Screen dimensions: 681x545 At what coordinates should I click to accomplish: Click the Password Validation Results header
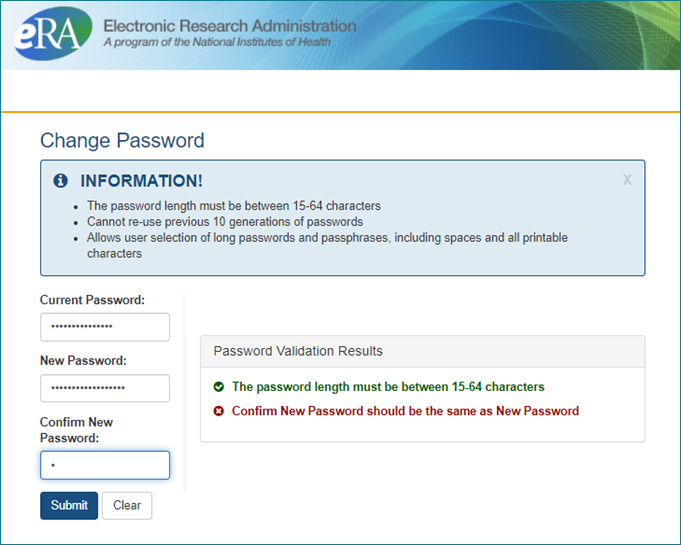(x=298, y=351)
